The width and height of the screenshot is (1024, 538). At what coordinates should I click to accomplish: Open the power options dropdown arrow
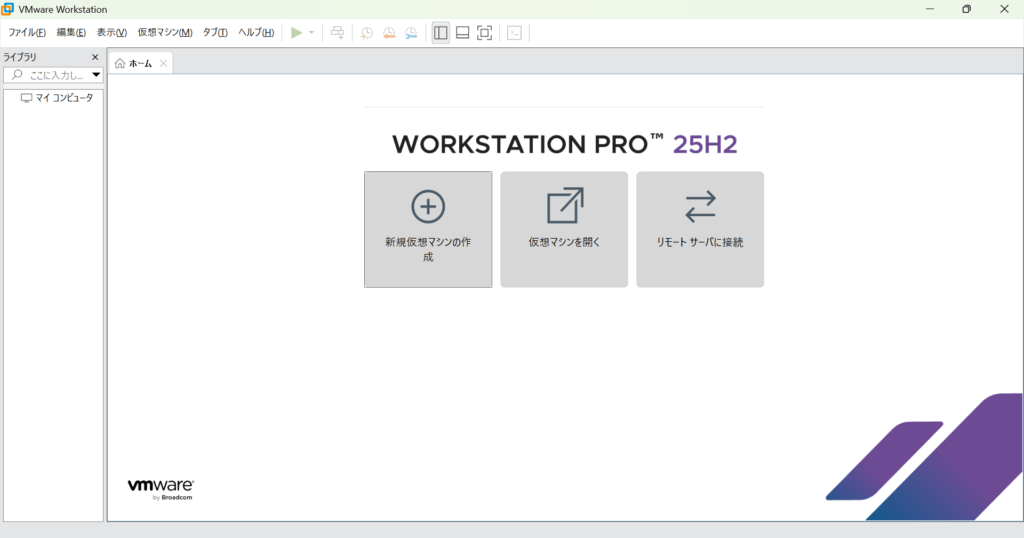click(311, 33)
